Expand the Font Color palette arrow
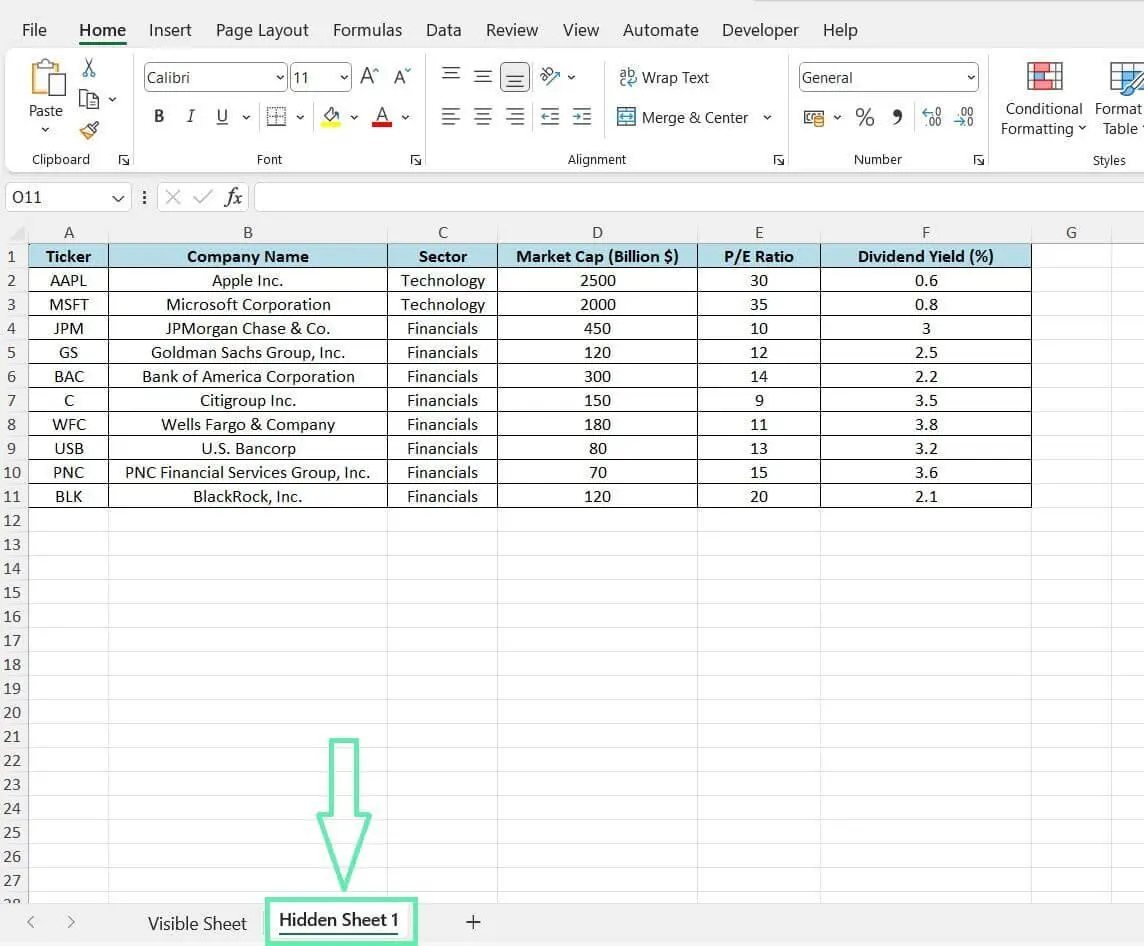Image resolution: width=1144 pixels, height=946 pixels. pyautogui.click(x=406, y=117)
